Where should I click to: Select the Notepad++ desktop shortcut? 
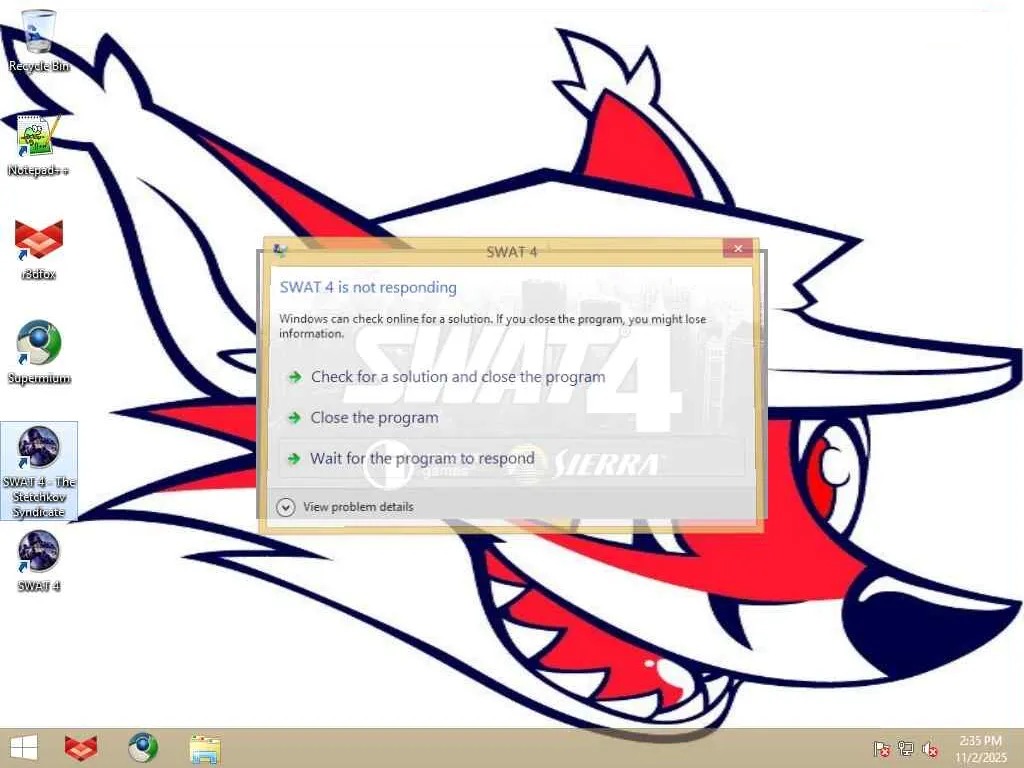pyautogui.click(x=38, y=145)
